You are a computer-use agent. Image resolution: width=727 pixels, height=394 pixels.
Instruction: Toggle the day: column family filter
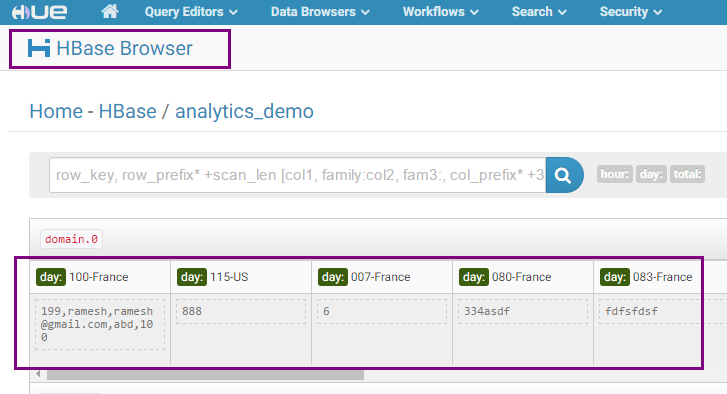(x=651, y=174)
